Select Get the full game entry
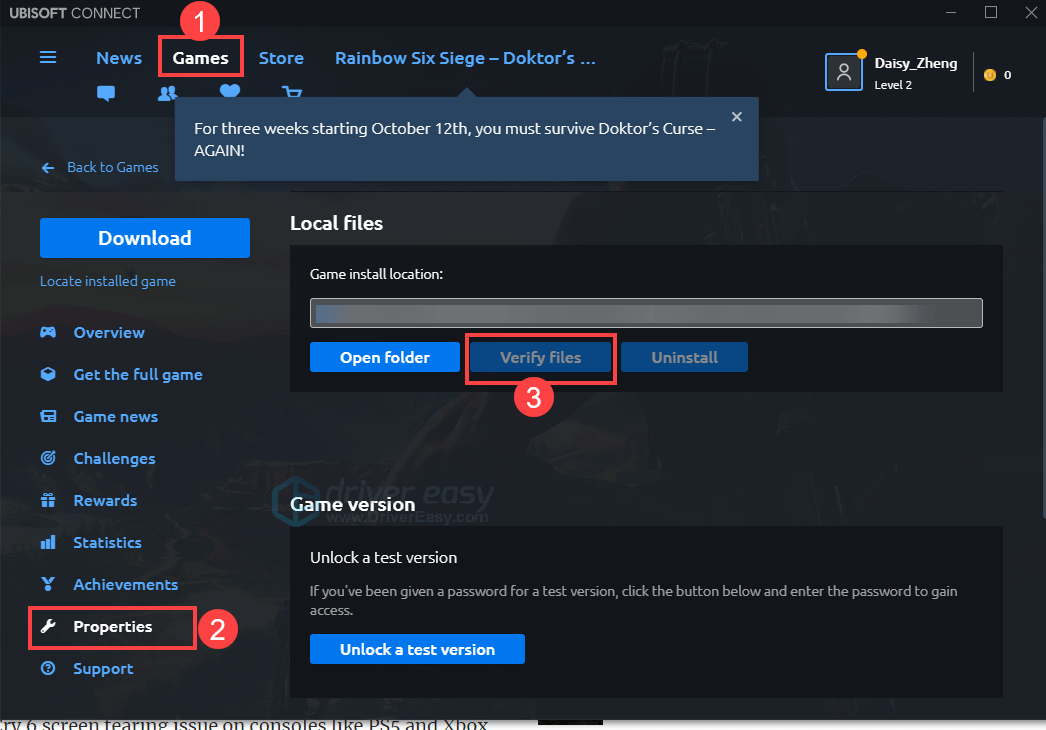The height and width of the screenshot is (730, 1046). tap(138, 374)
